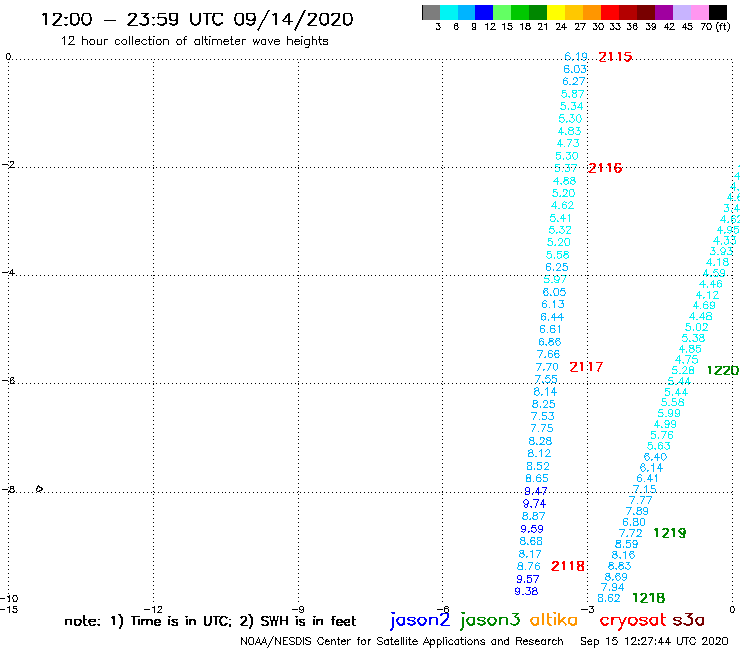Click the wave height value 9.38
Viewport: 740px width, 650px height.
pyautogui.click(x=526, y=591)
